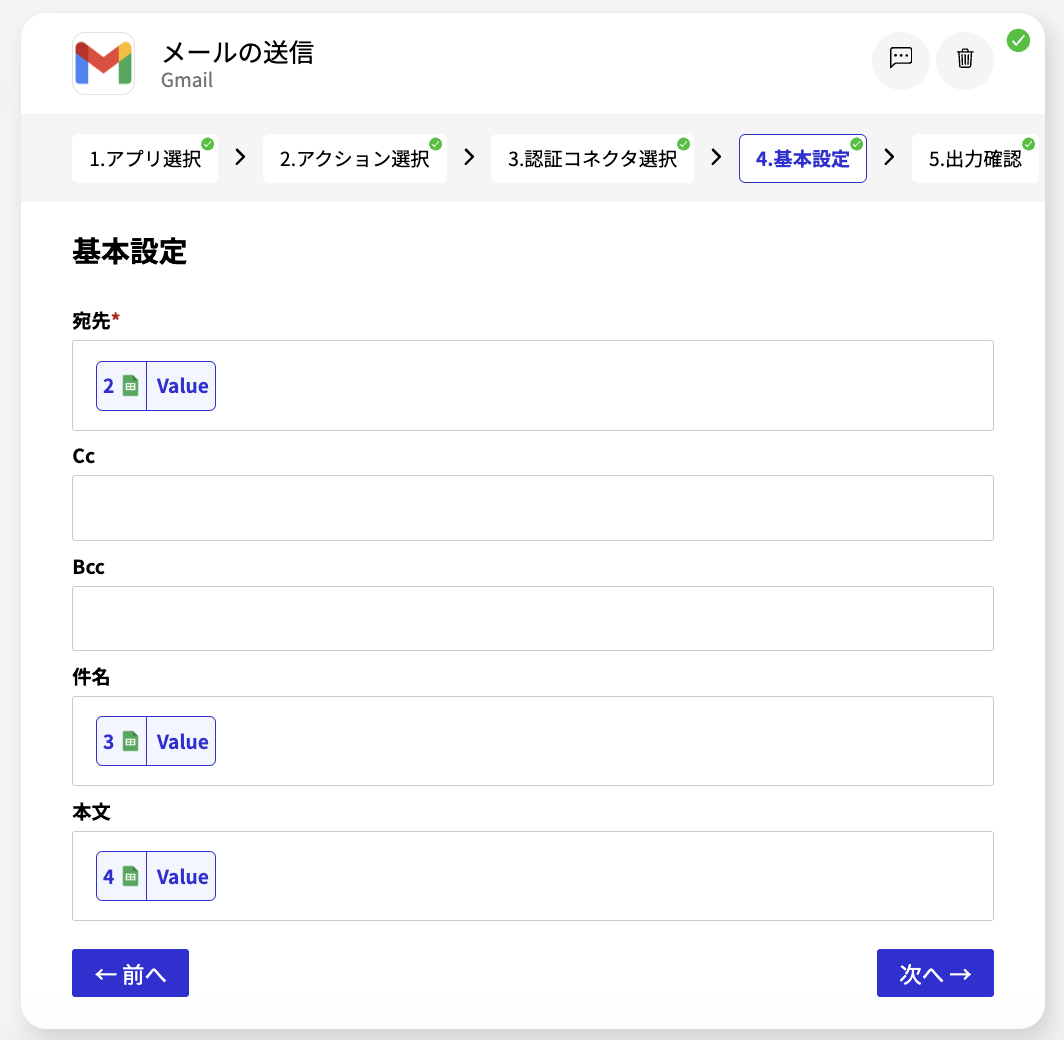Image resolution: width=1064 pixels, height=1040 pixels.
Task: Click into the Cc input field
Action: click(533, 508)
